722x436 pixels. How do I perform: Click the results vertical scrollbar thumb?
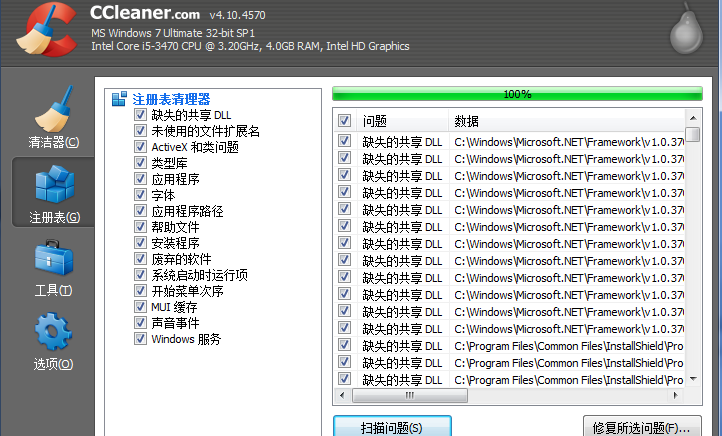(693, 134)
